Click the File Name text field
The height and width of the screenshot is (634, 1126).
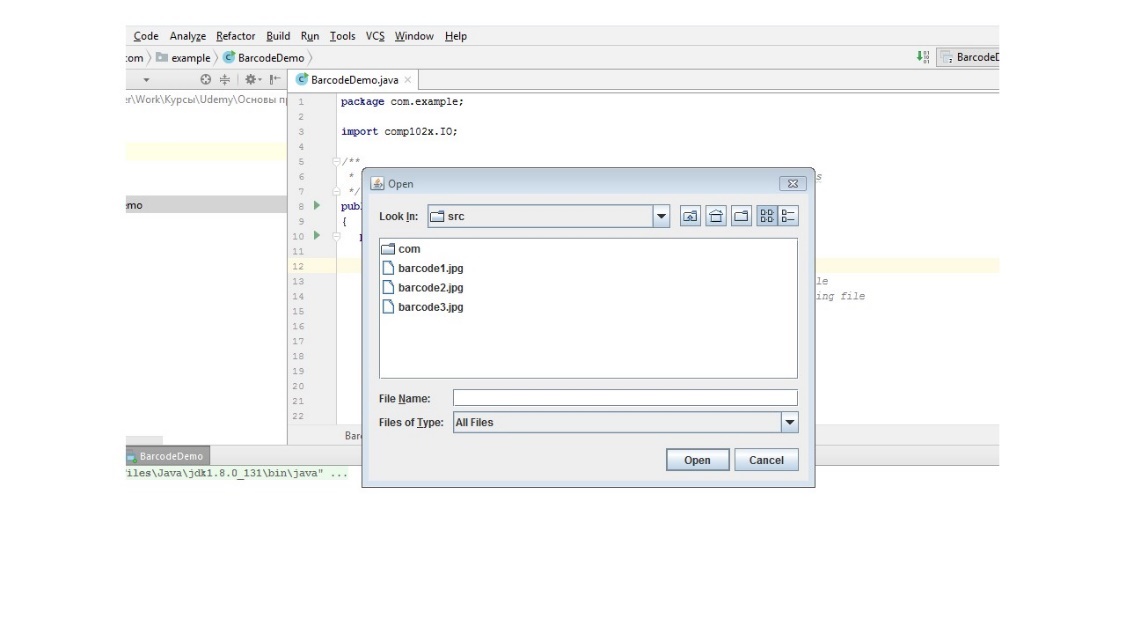click(x=624, y=398)
